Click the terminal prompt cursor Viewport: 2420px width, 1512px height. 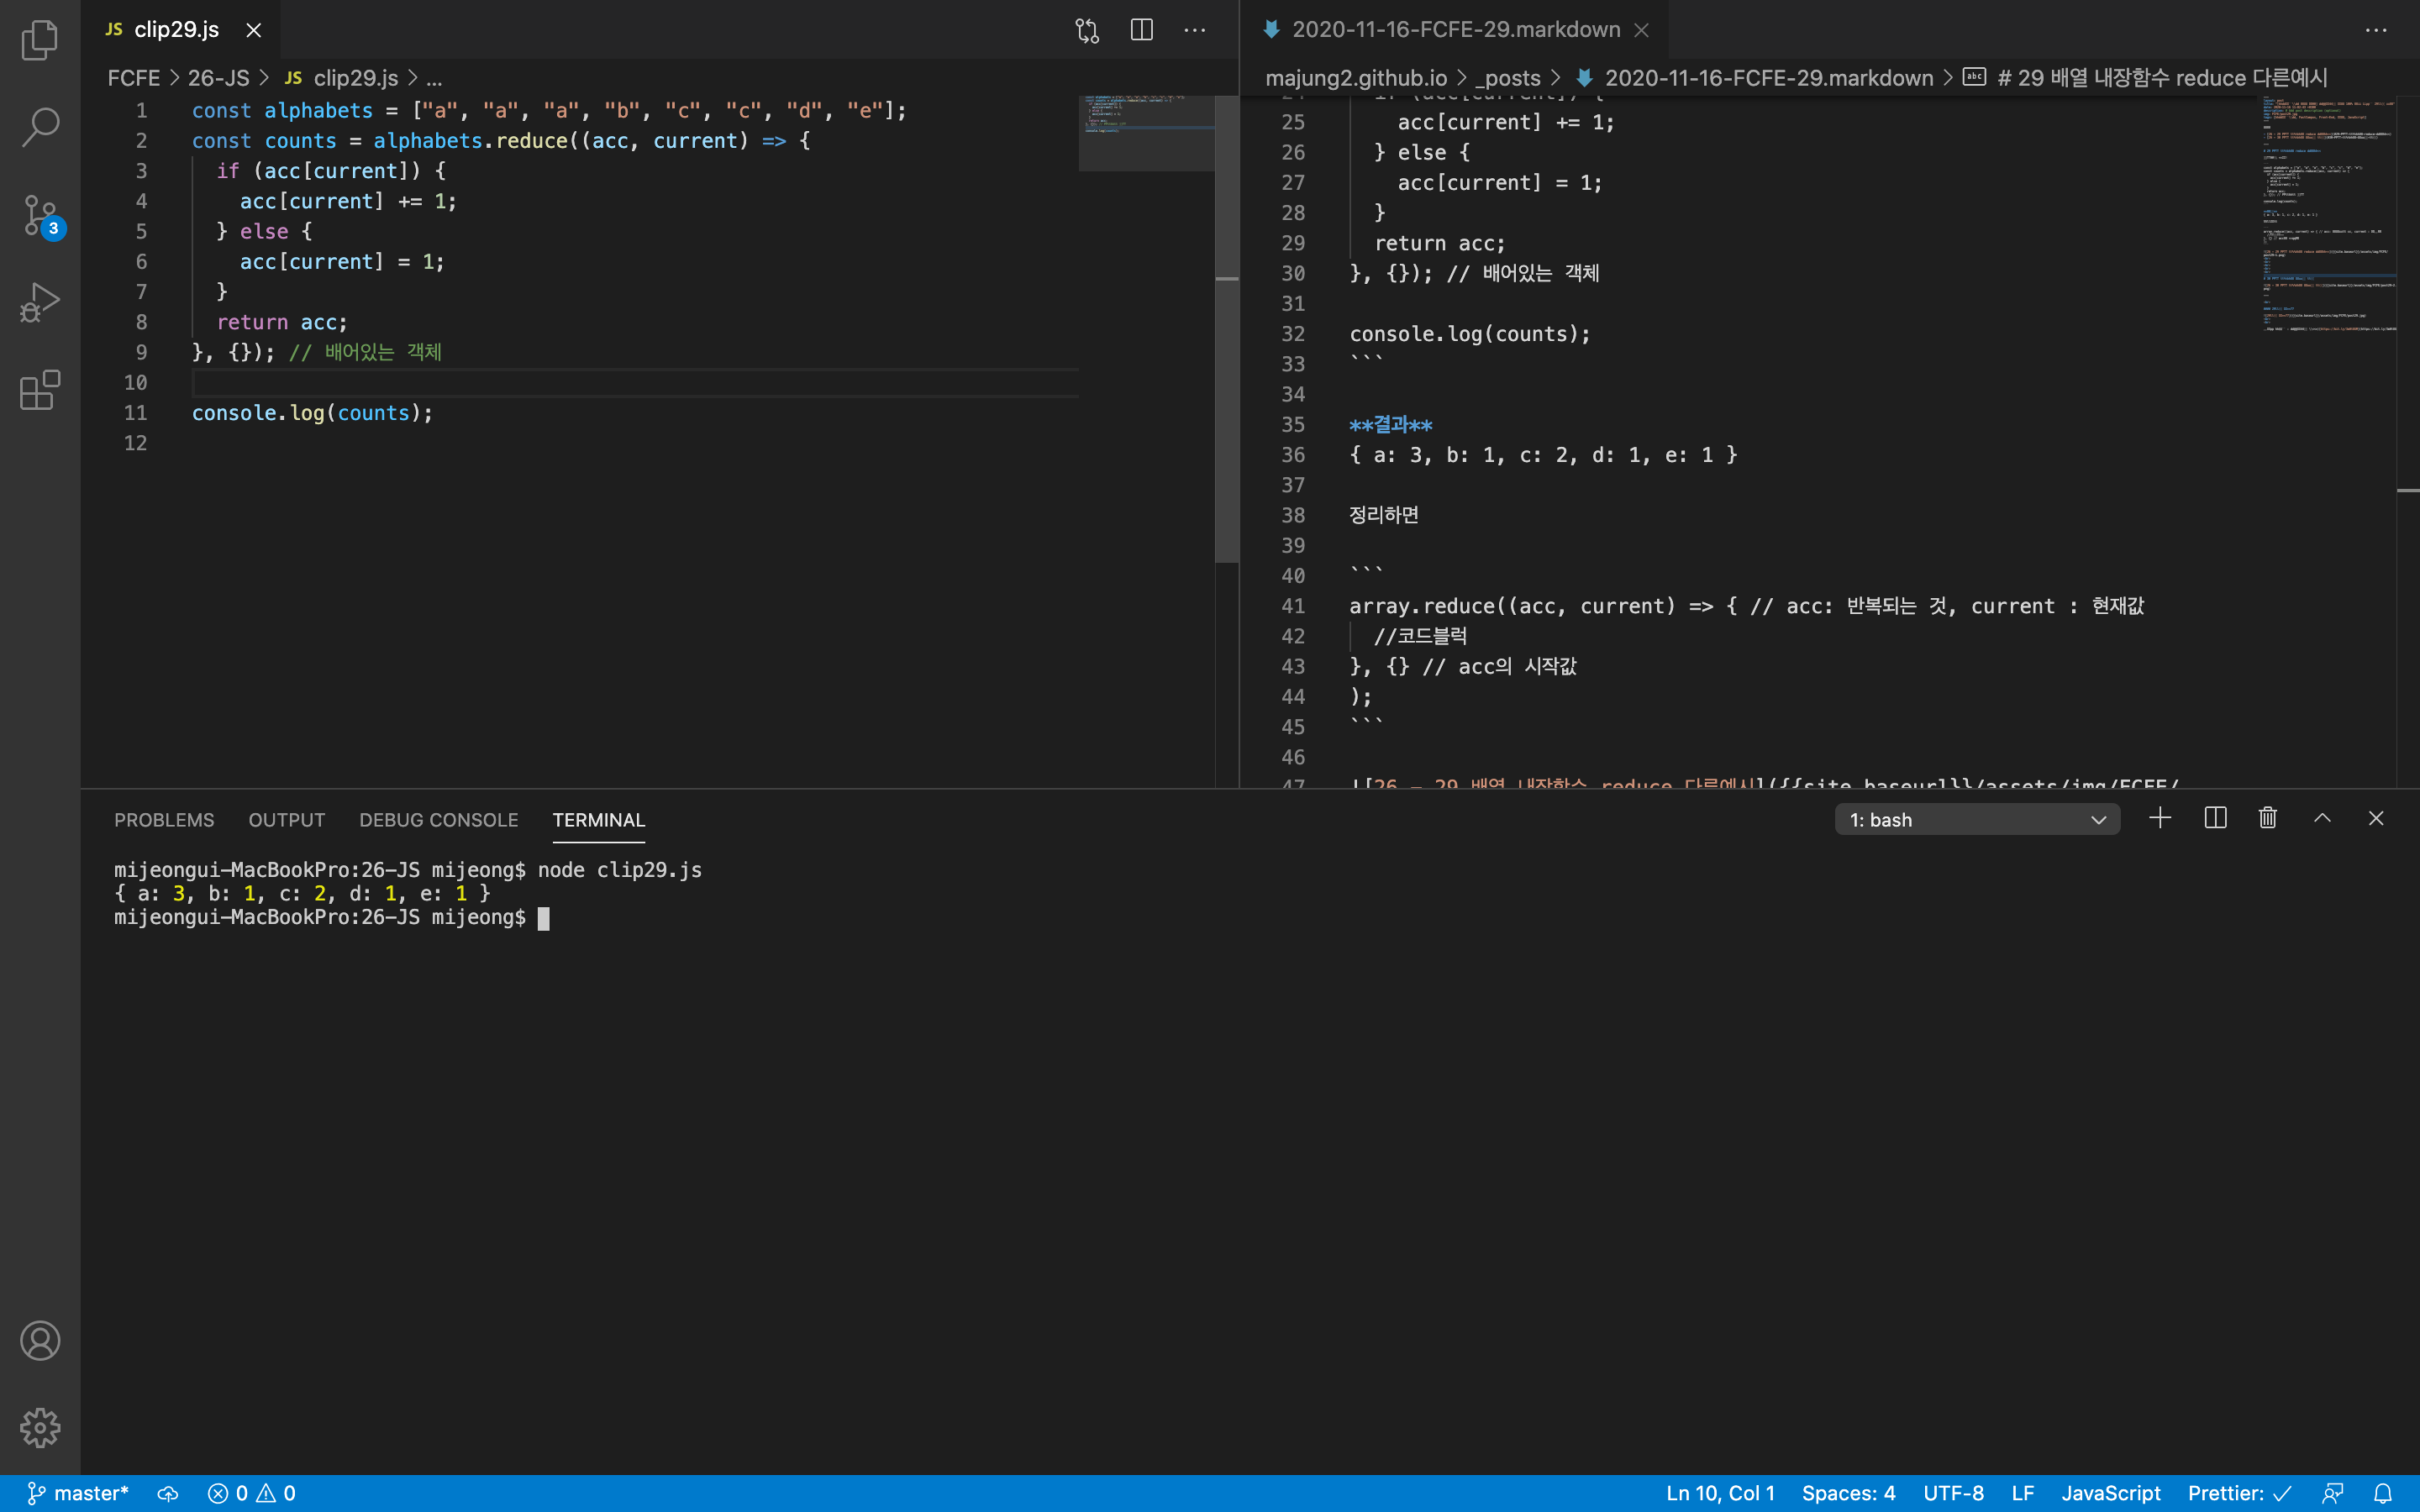(x=544, y=918)
